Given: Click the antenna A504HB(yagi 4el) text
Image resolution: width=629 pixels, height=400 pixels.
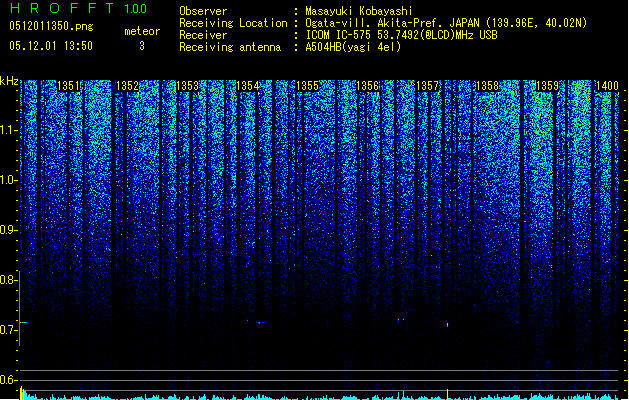Looking at the screenshot, I should click(353, 47).
